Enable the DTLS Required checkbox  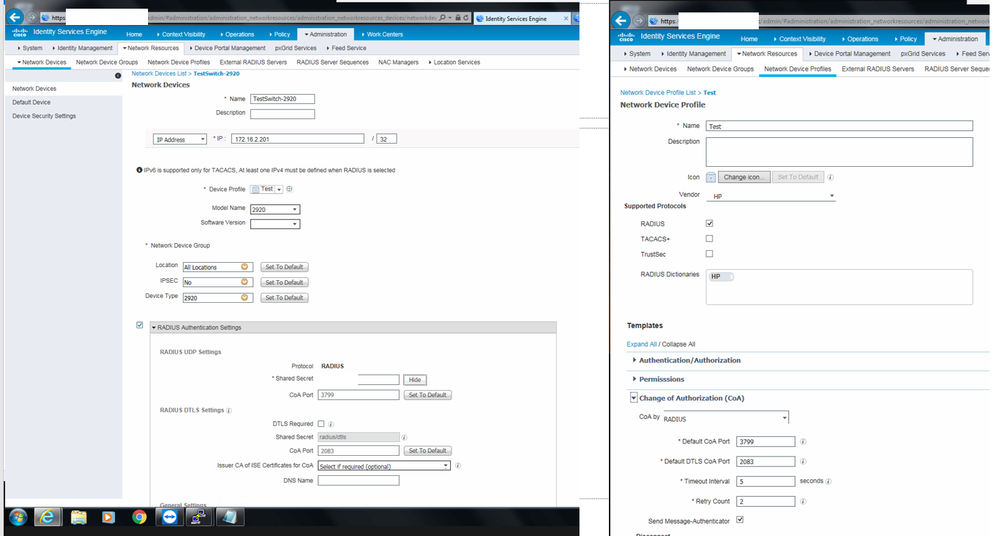pos(321,424)
